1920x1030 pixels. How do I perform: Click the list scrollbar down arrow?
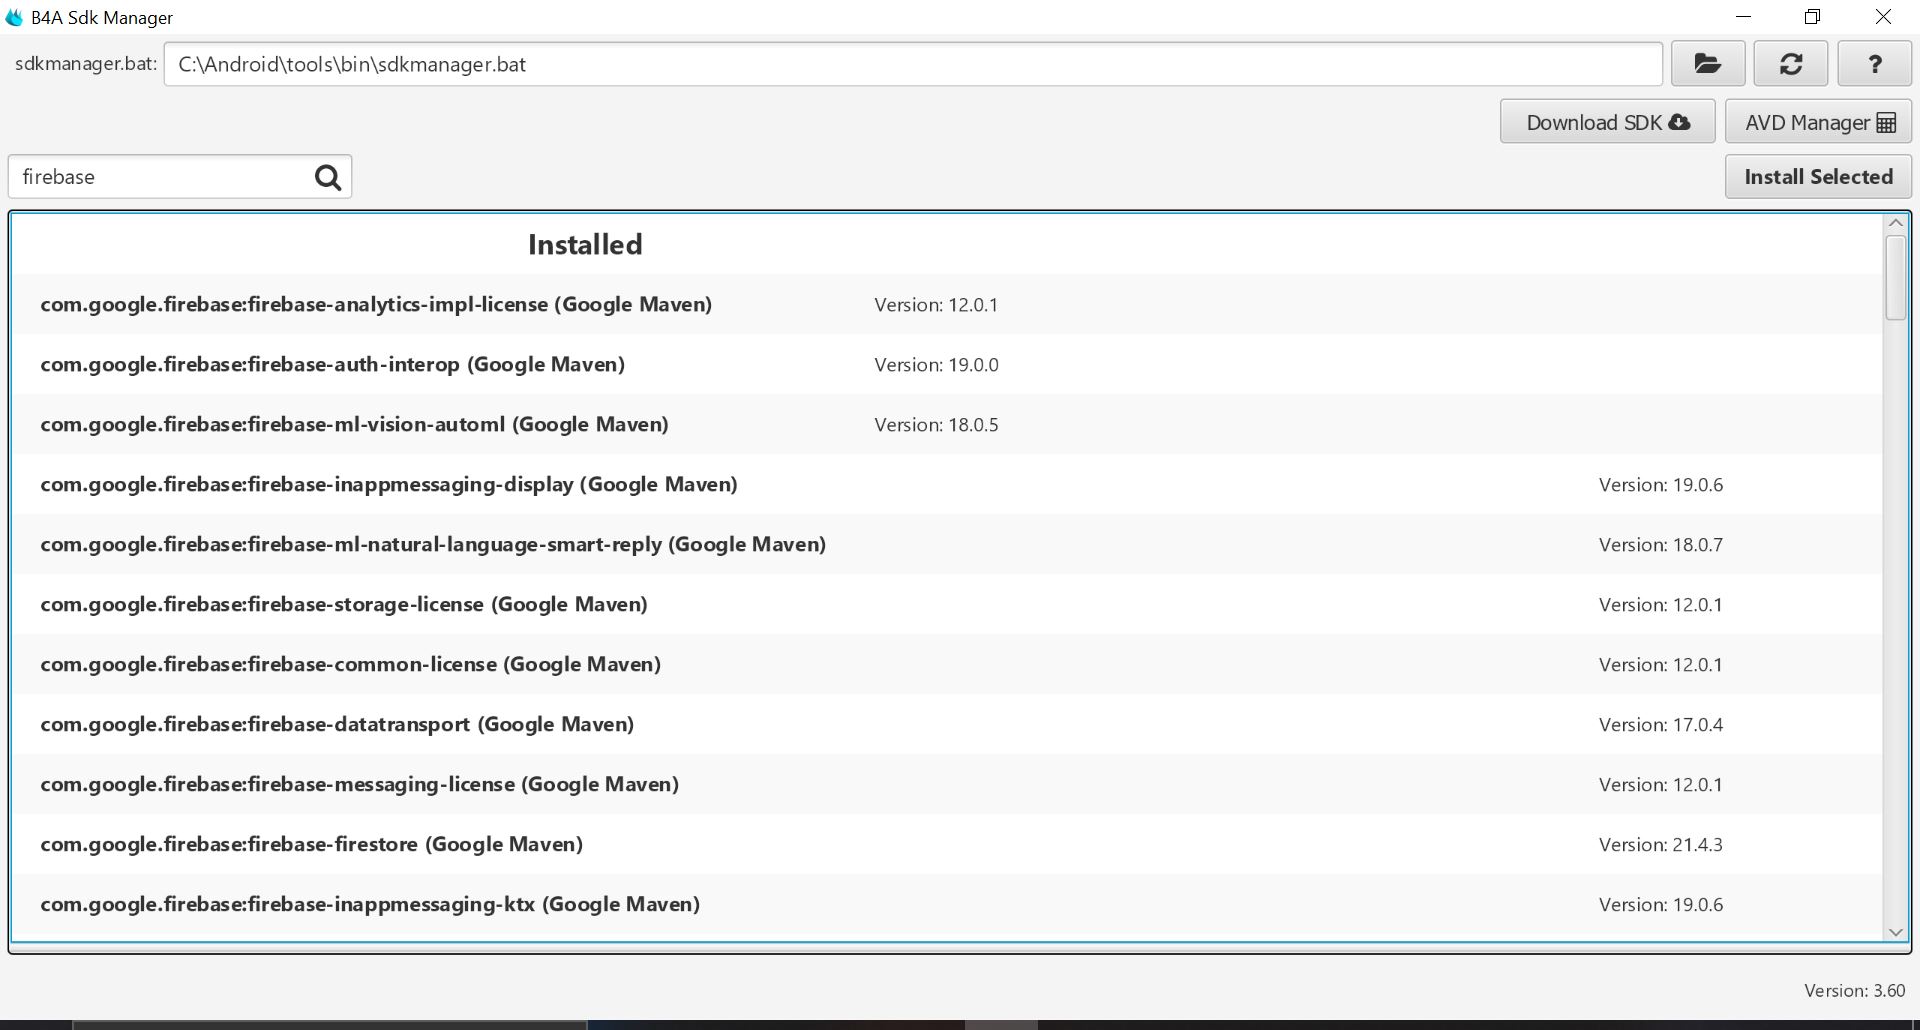1895,931
